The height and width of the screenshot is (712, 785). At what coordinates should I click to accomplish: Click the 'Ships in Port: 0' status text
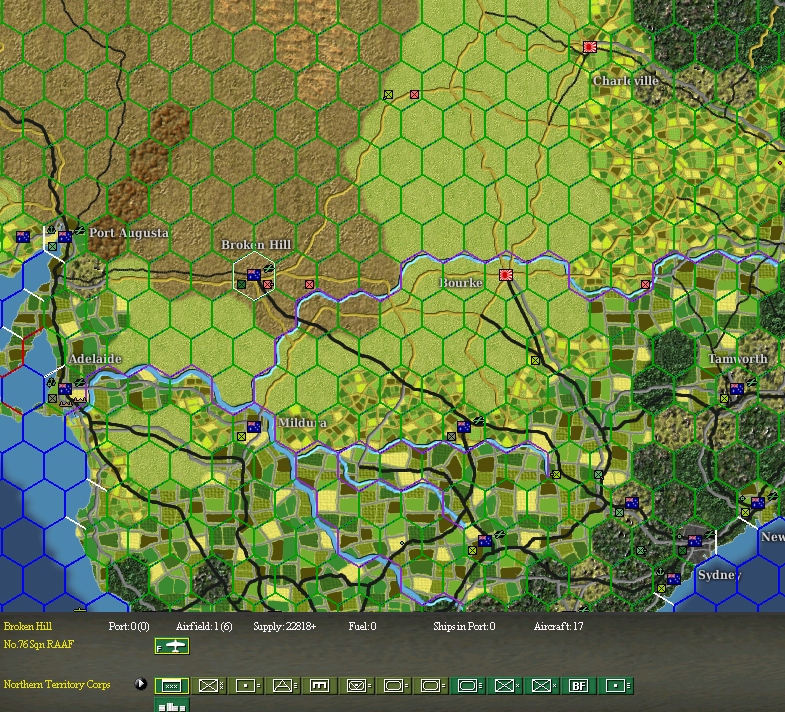coord(464,626)
